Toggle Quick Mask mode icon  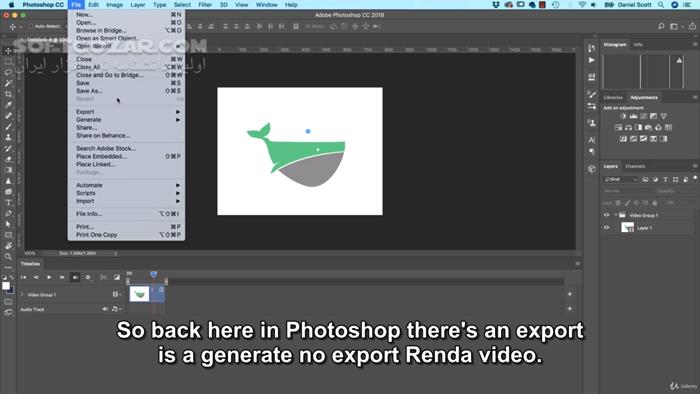point(8,302)
